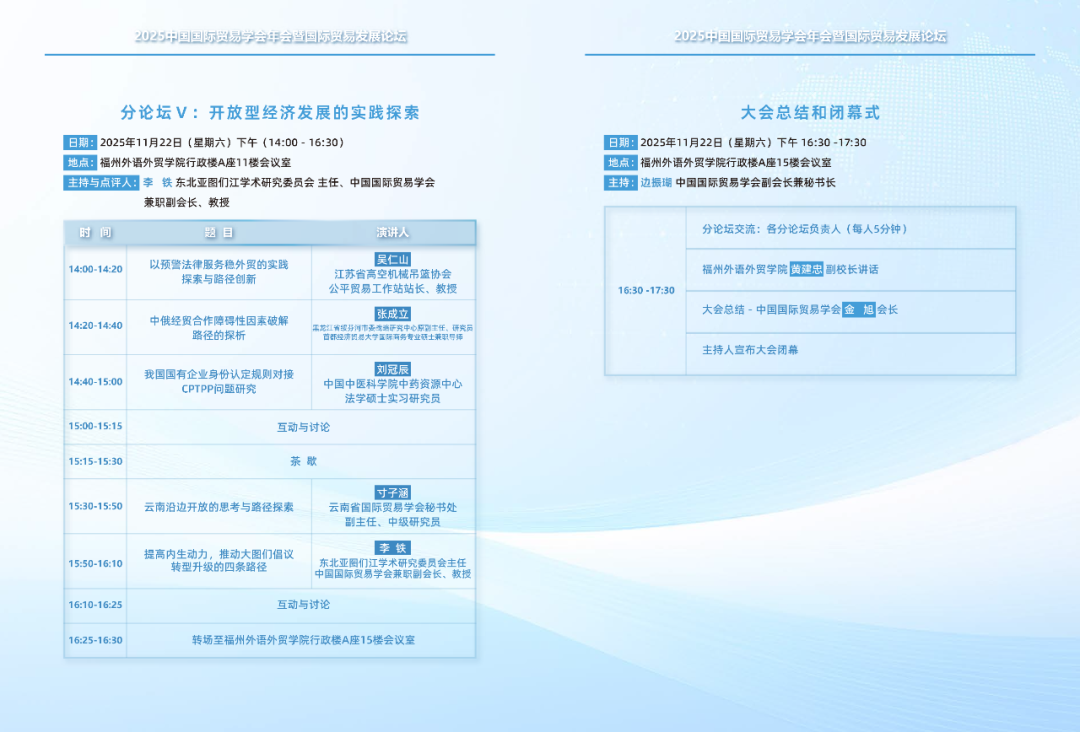The image size is (1080, 732).
Task: Select the 寸子涵 speaker name badge
Action: coord(392,492)
